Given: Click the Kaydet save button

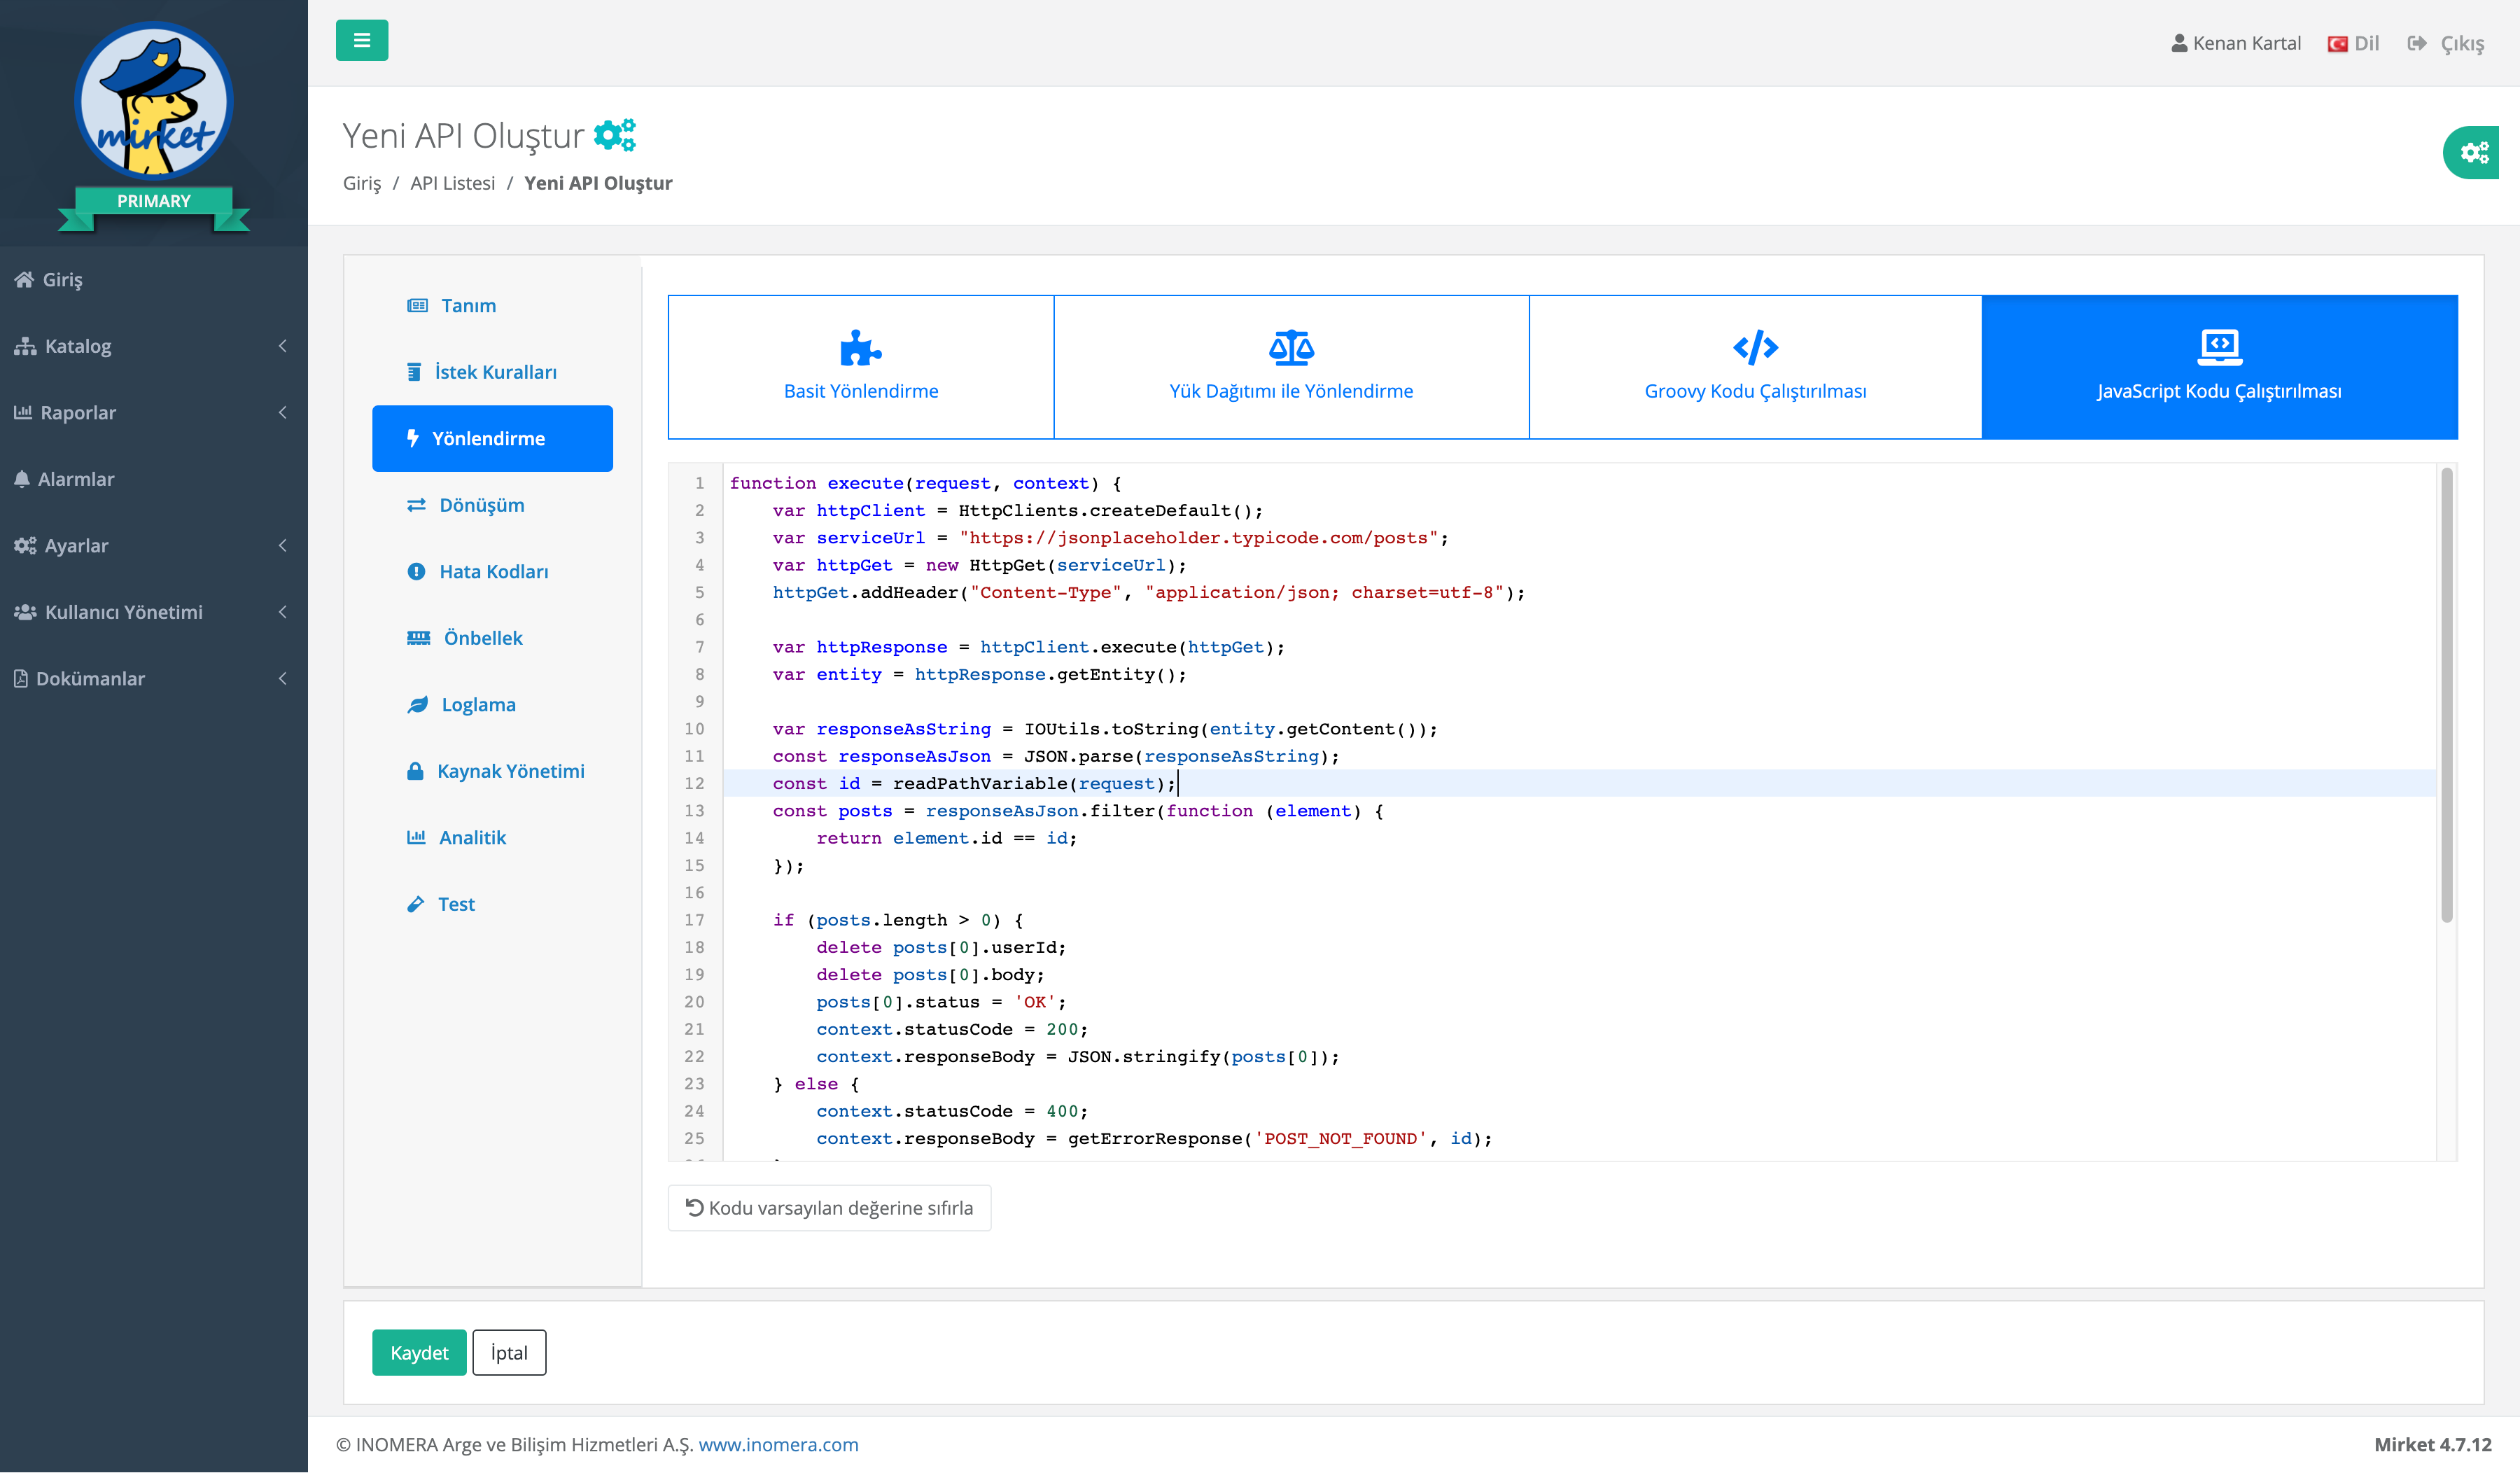Looking at the screenshot, I should 419,1352.
